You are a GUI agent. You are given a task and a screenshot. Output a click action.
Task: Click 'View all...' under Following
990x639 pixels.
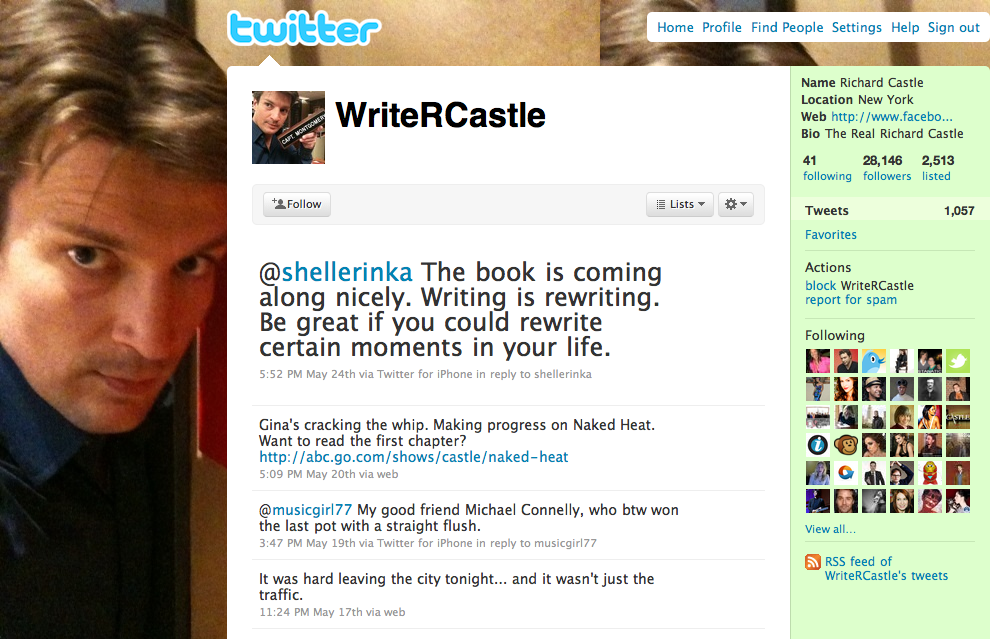pos(830,529)
